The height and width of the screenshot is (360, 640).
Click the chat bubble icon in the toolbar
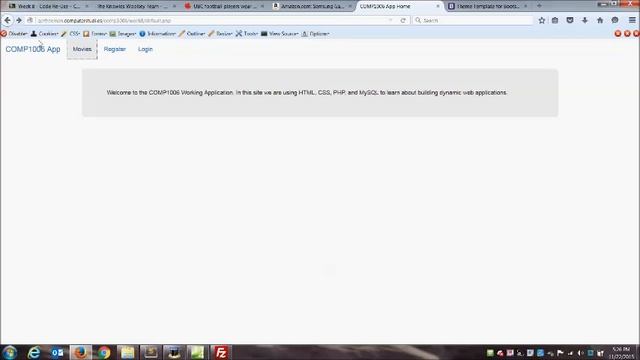615,20
